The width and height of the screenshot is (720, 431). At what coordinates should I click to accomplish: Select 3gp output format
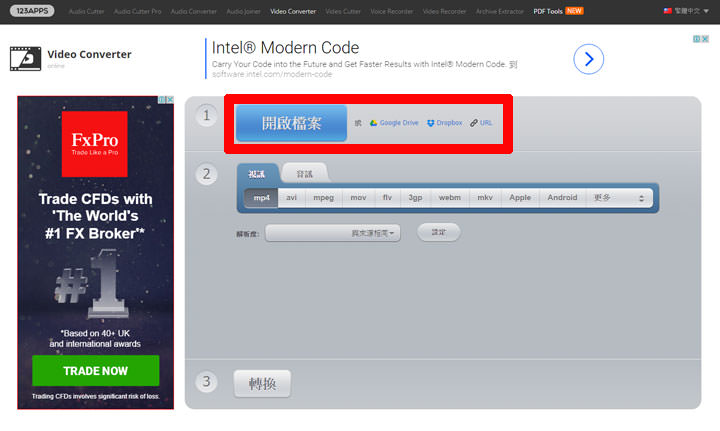point(416,198)
